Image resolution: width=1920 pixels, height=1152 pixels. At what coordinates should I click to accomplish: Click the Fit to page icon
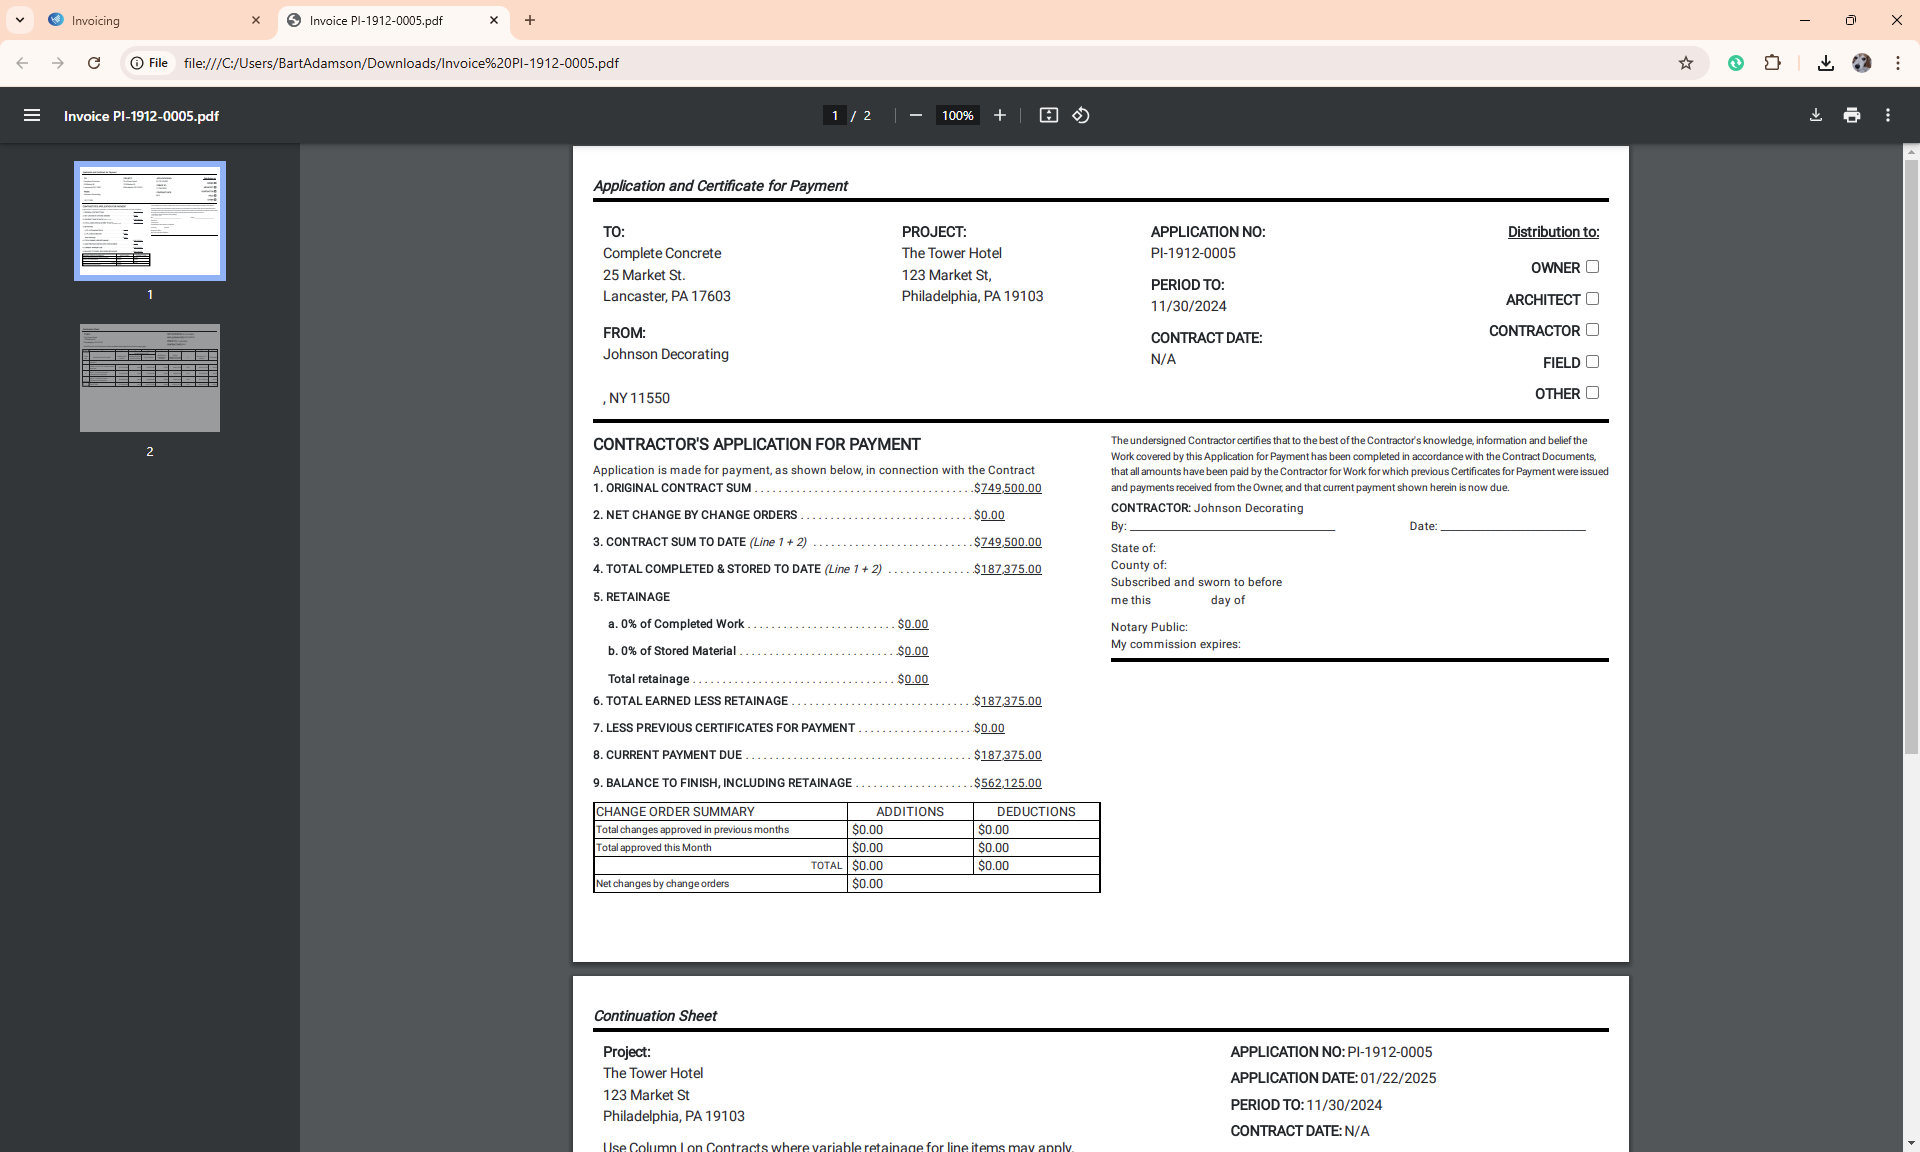pyautogui.click(x=1048, y=115)
